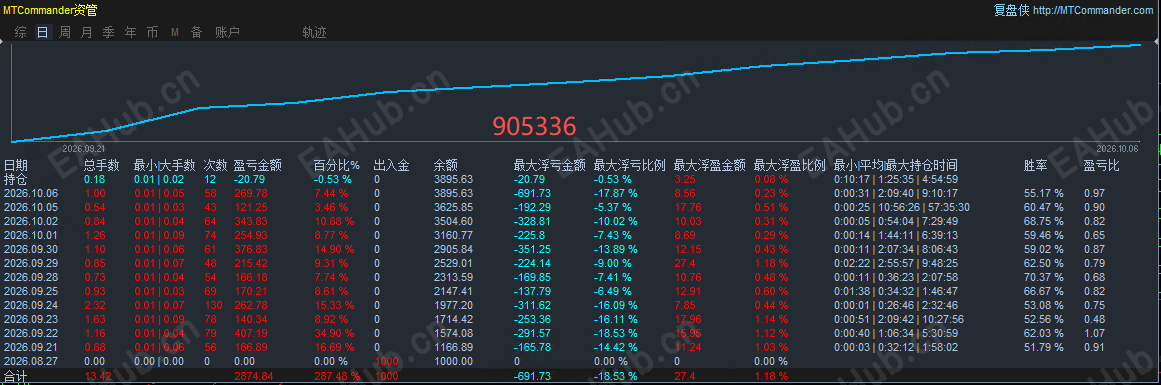Viewport: 1161px width, 385px height.
Task: Open the 币 currency tab
Action: (x=153, y=32)
